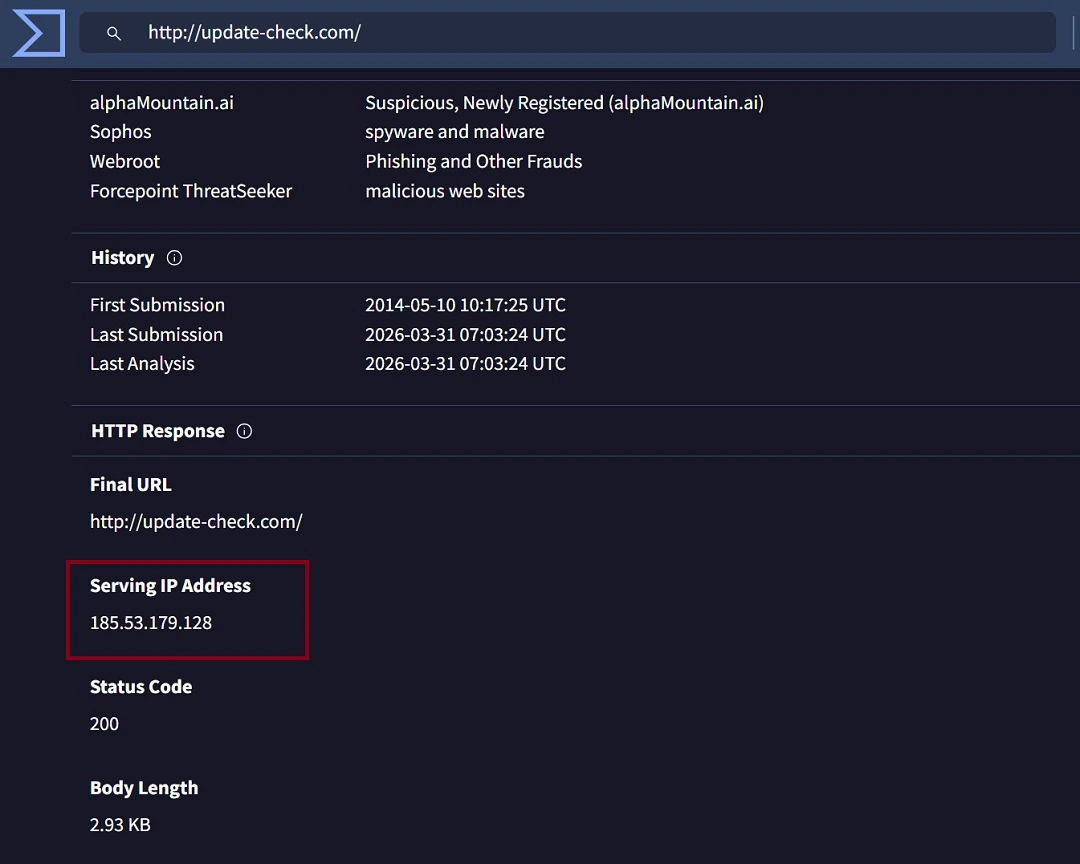Click 'Phishing and Other Frauds' category text
1080x864 pixels.
[473, 162]
